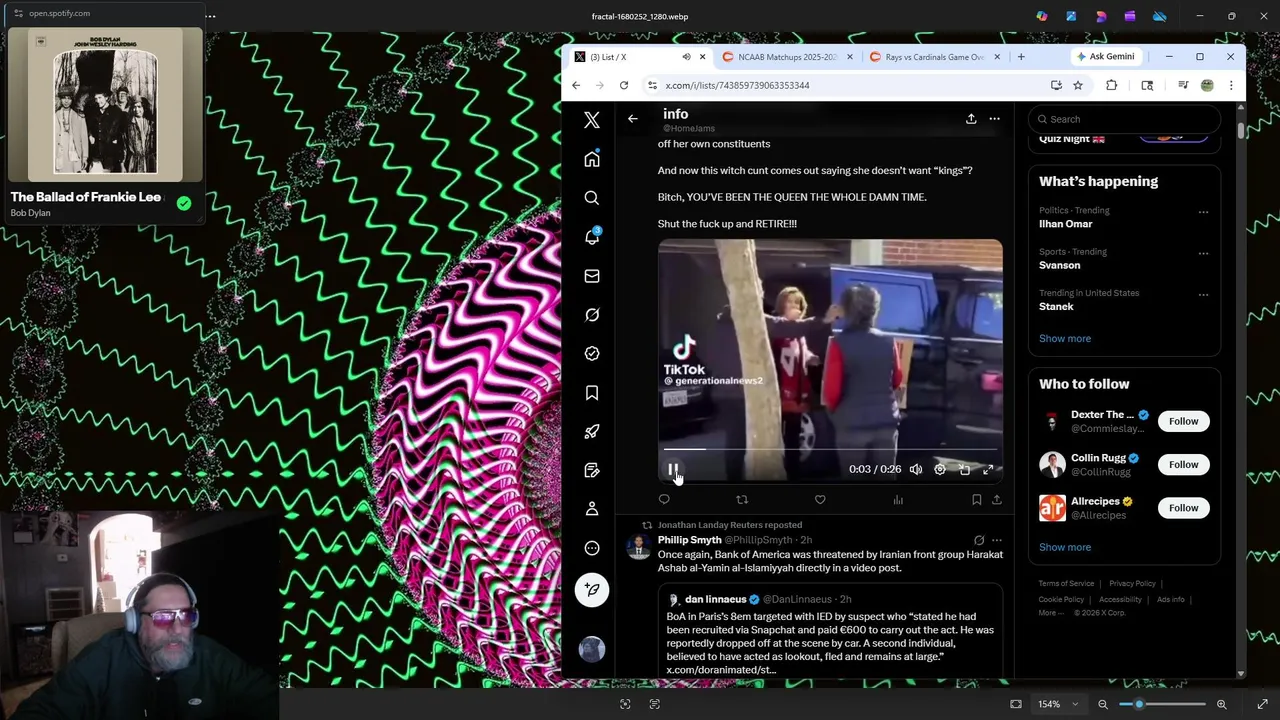The height and width of the screenshot is (720, 1280).
Task: Open options on Phillip Smyth's post
Action: pos(996,540)
